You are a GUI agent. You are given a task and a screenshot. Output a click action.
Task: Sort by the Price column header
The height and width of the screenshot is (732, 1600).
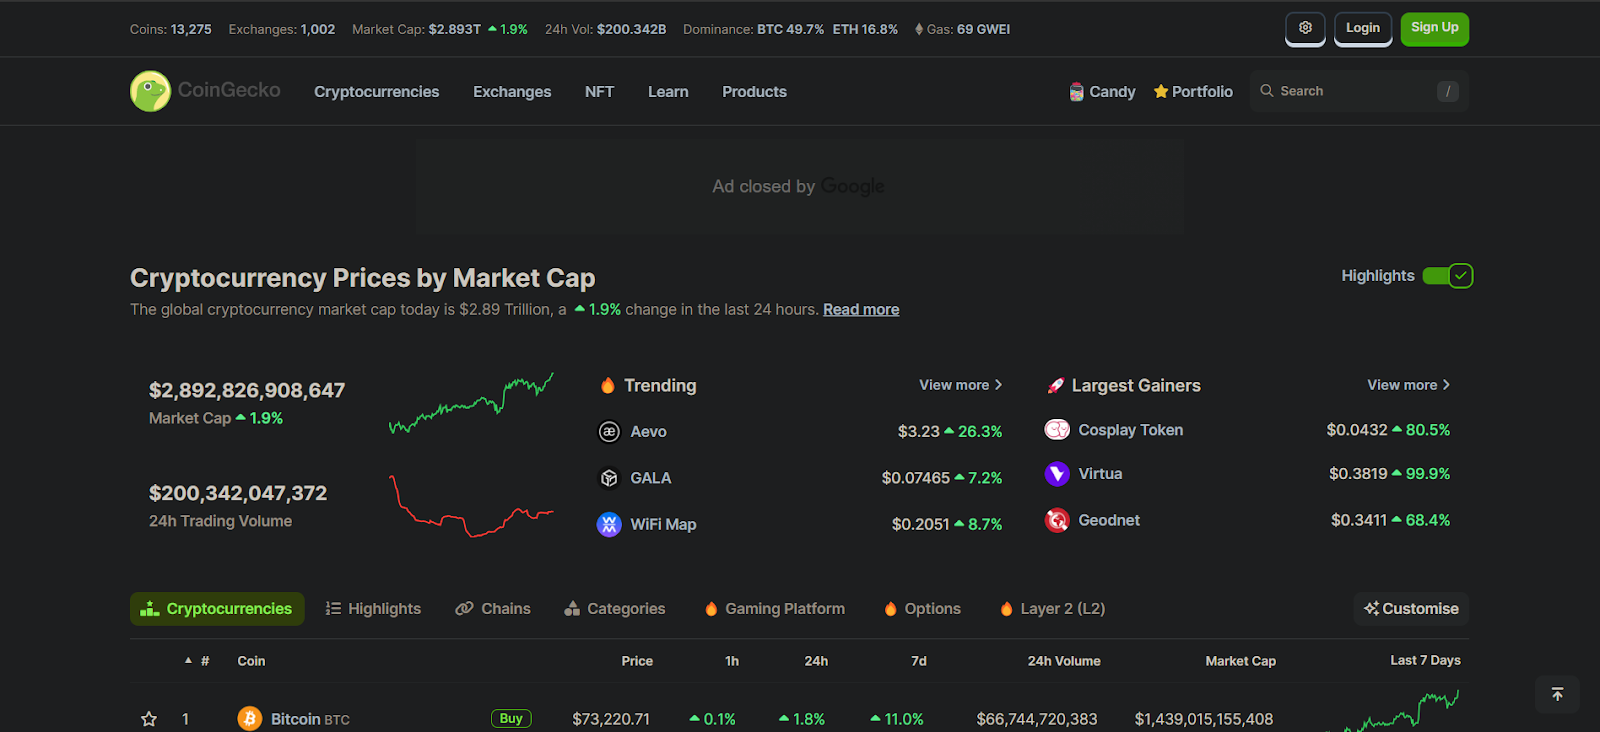[x=637, y=661]
